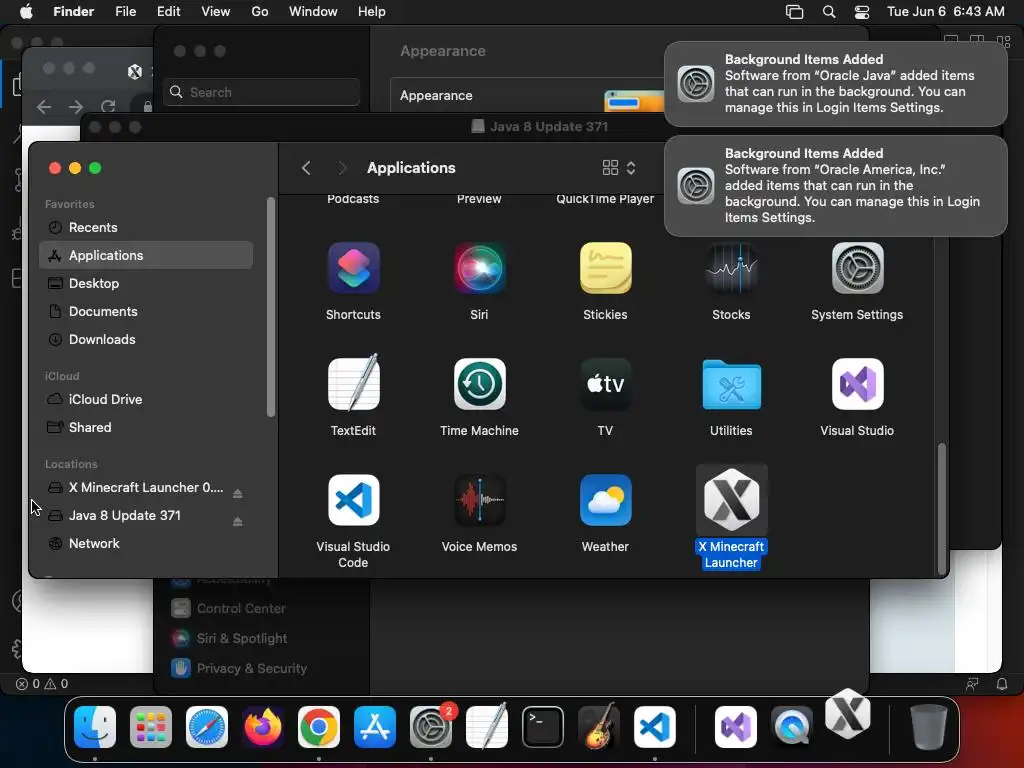
Task: Select the Weather app icon
Action: (605, 500)
